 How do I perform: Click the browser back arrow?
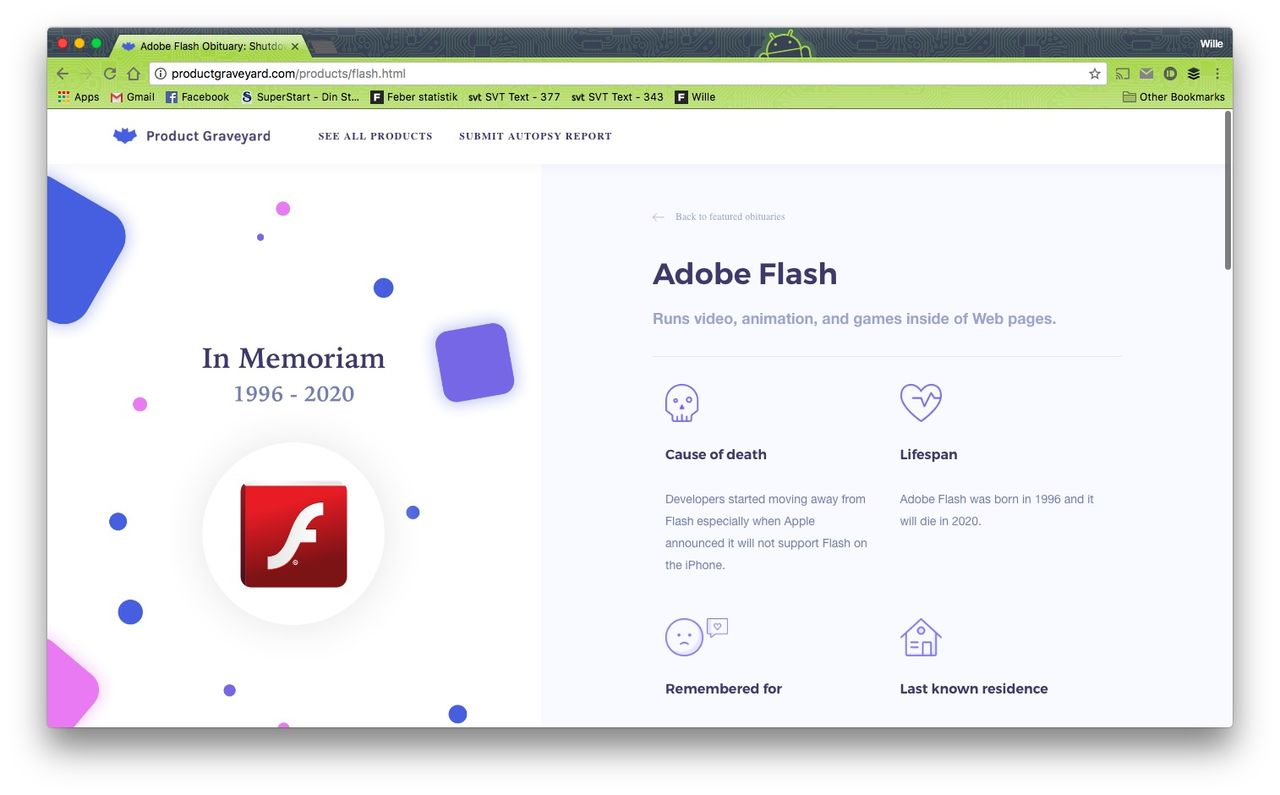pyautogui.click(x=62, y=74)
